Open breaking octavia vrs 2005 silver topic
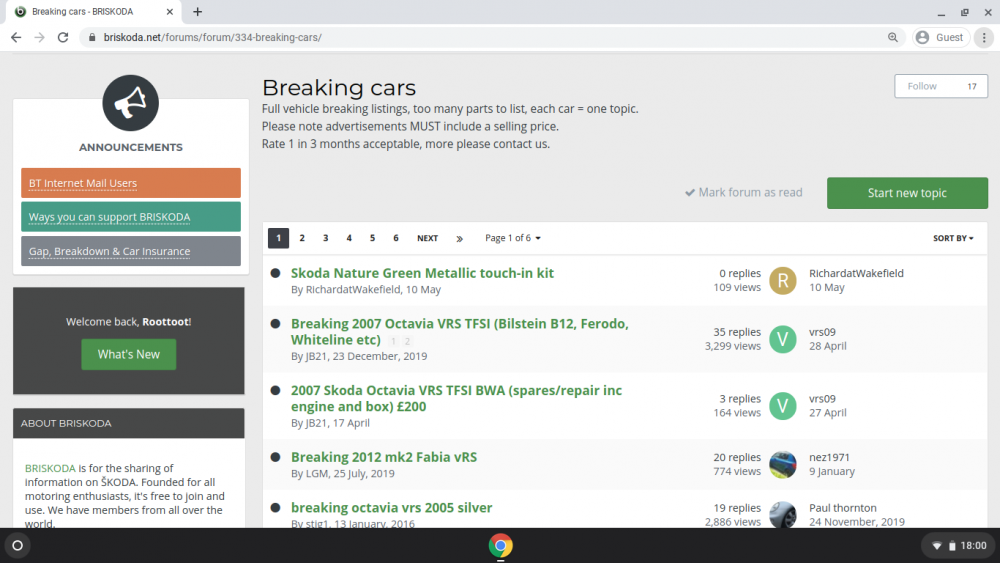Image resolution: width=1000 pixels, height=563 pixels. 392,508
